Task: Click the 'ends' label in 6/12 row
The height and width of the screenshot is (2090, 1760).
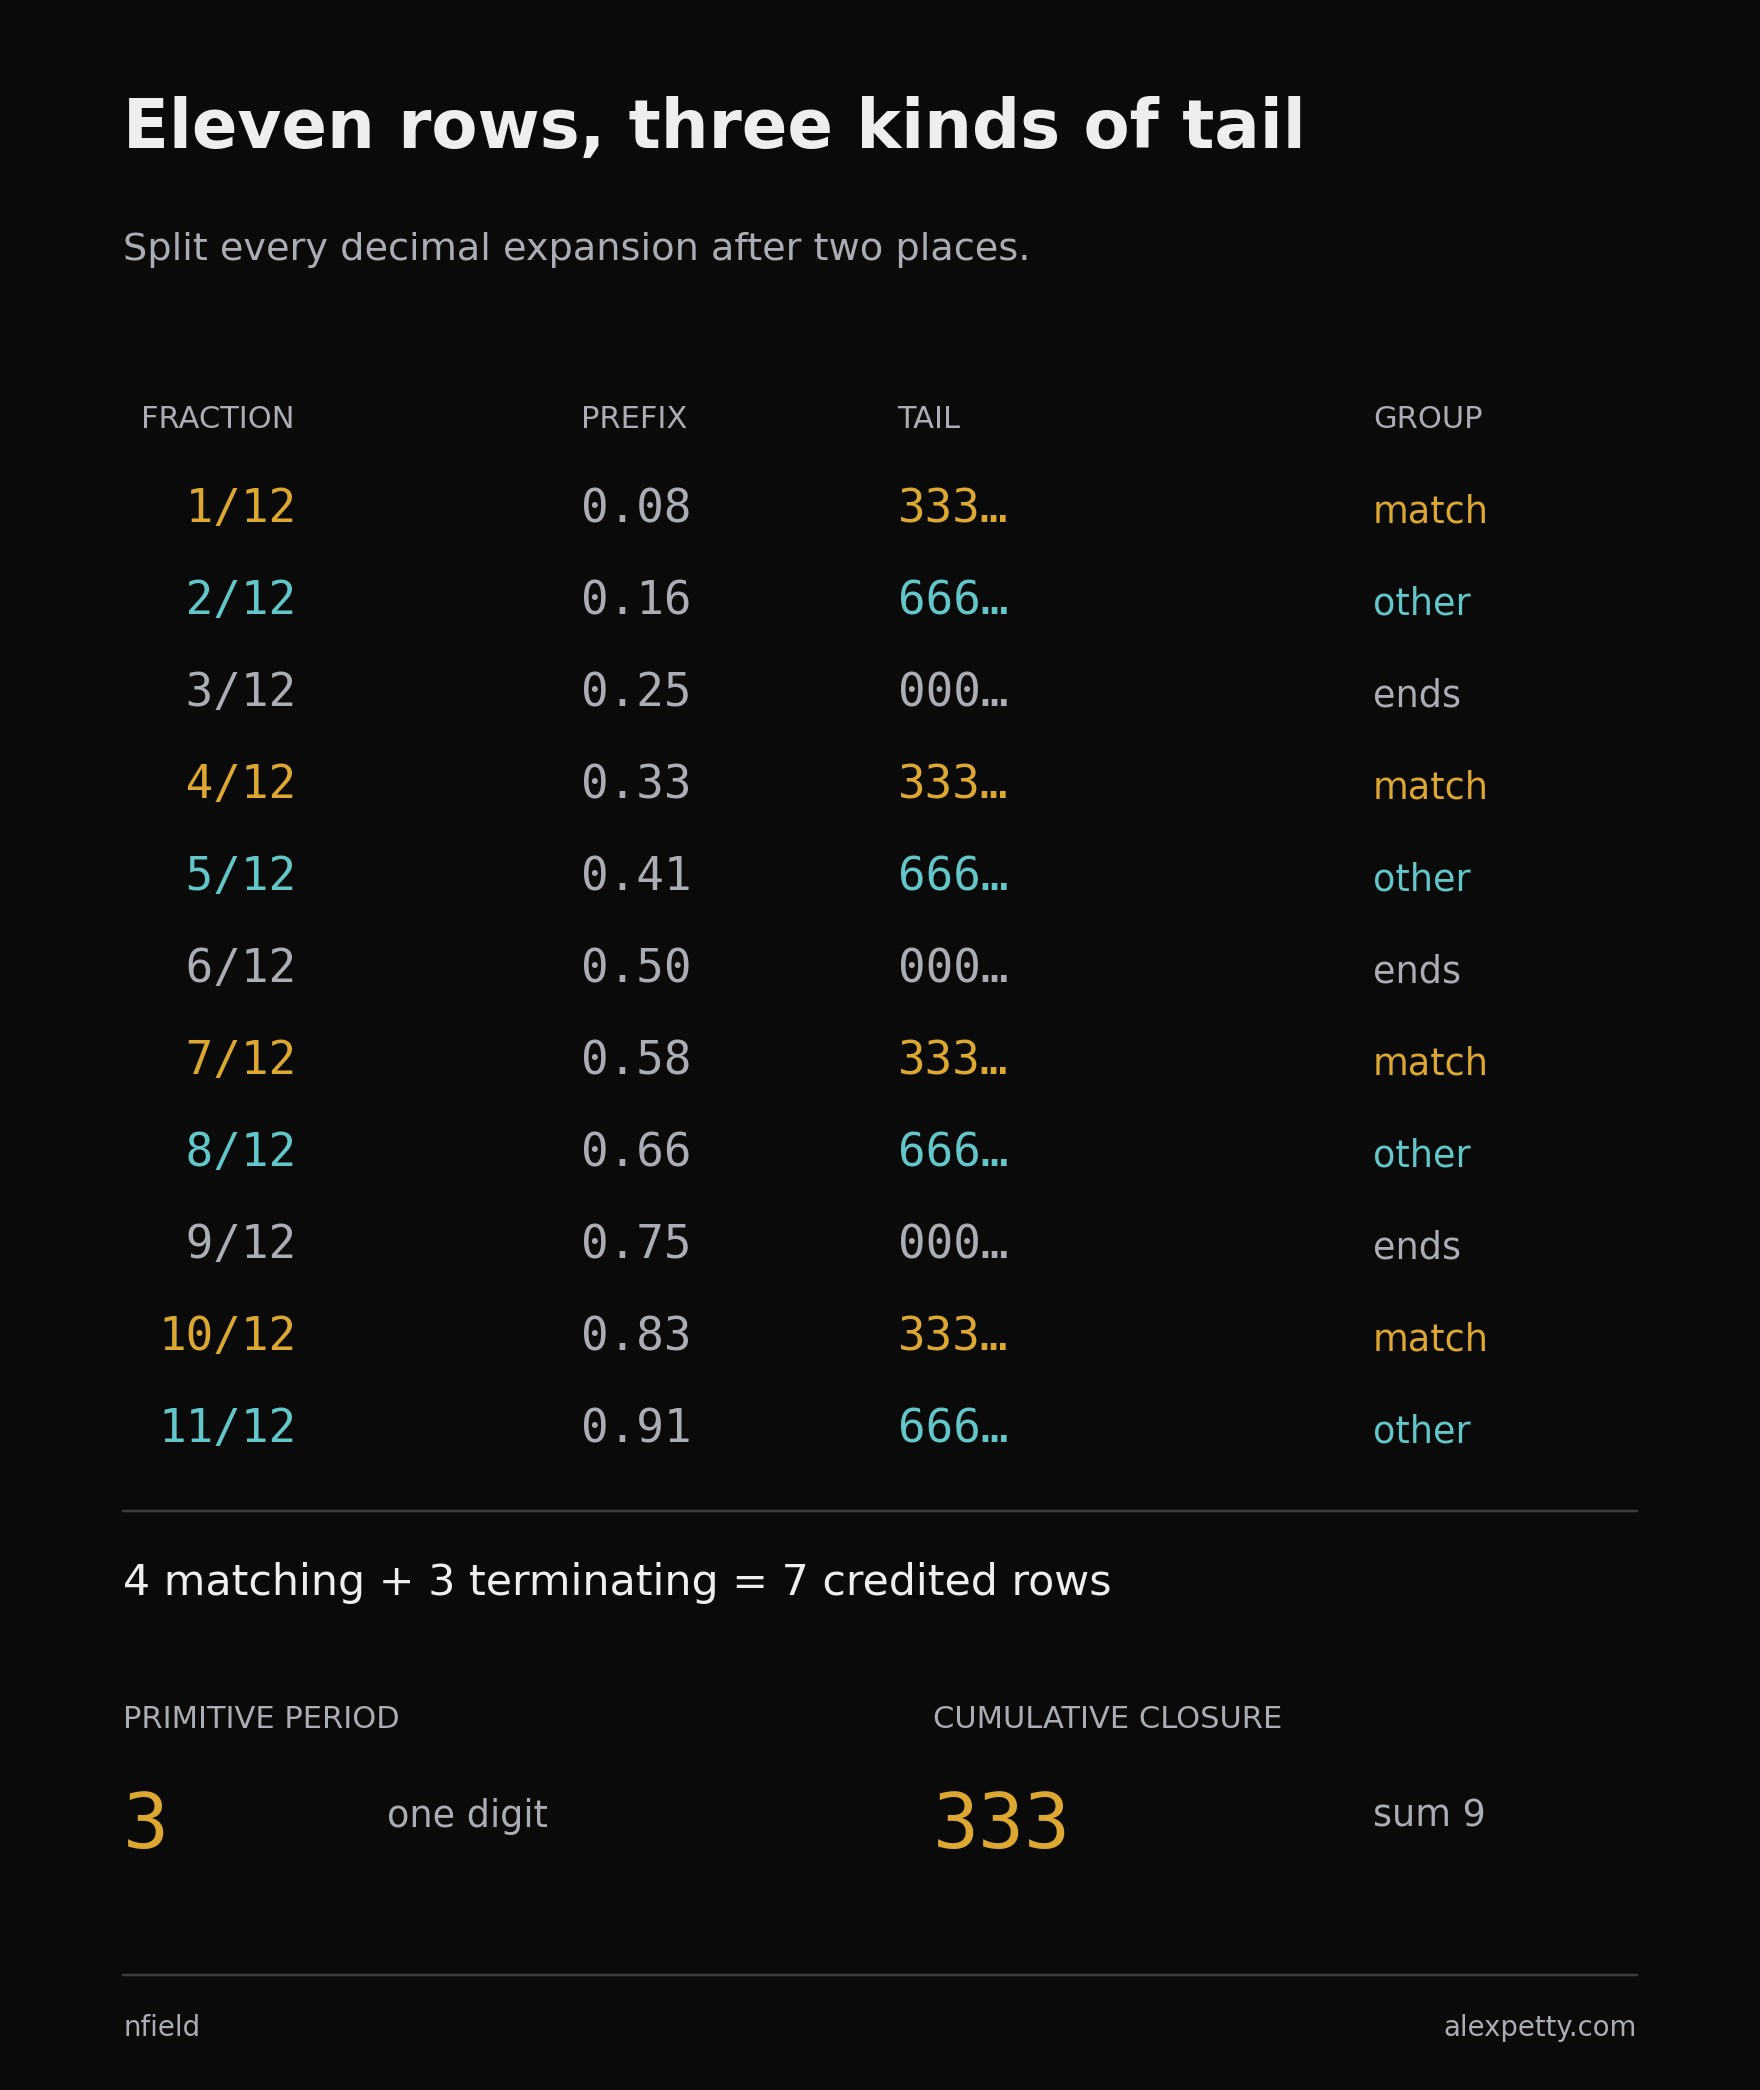Action: pos(1416,970)
